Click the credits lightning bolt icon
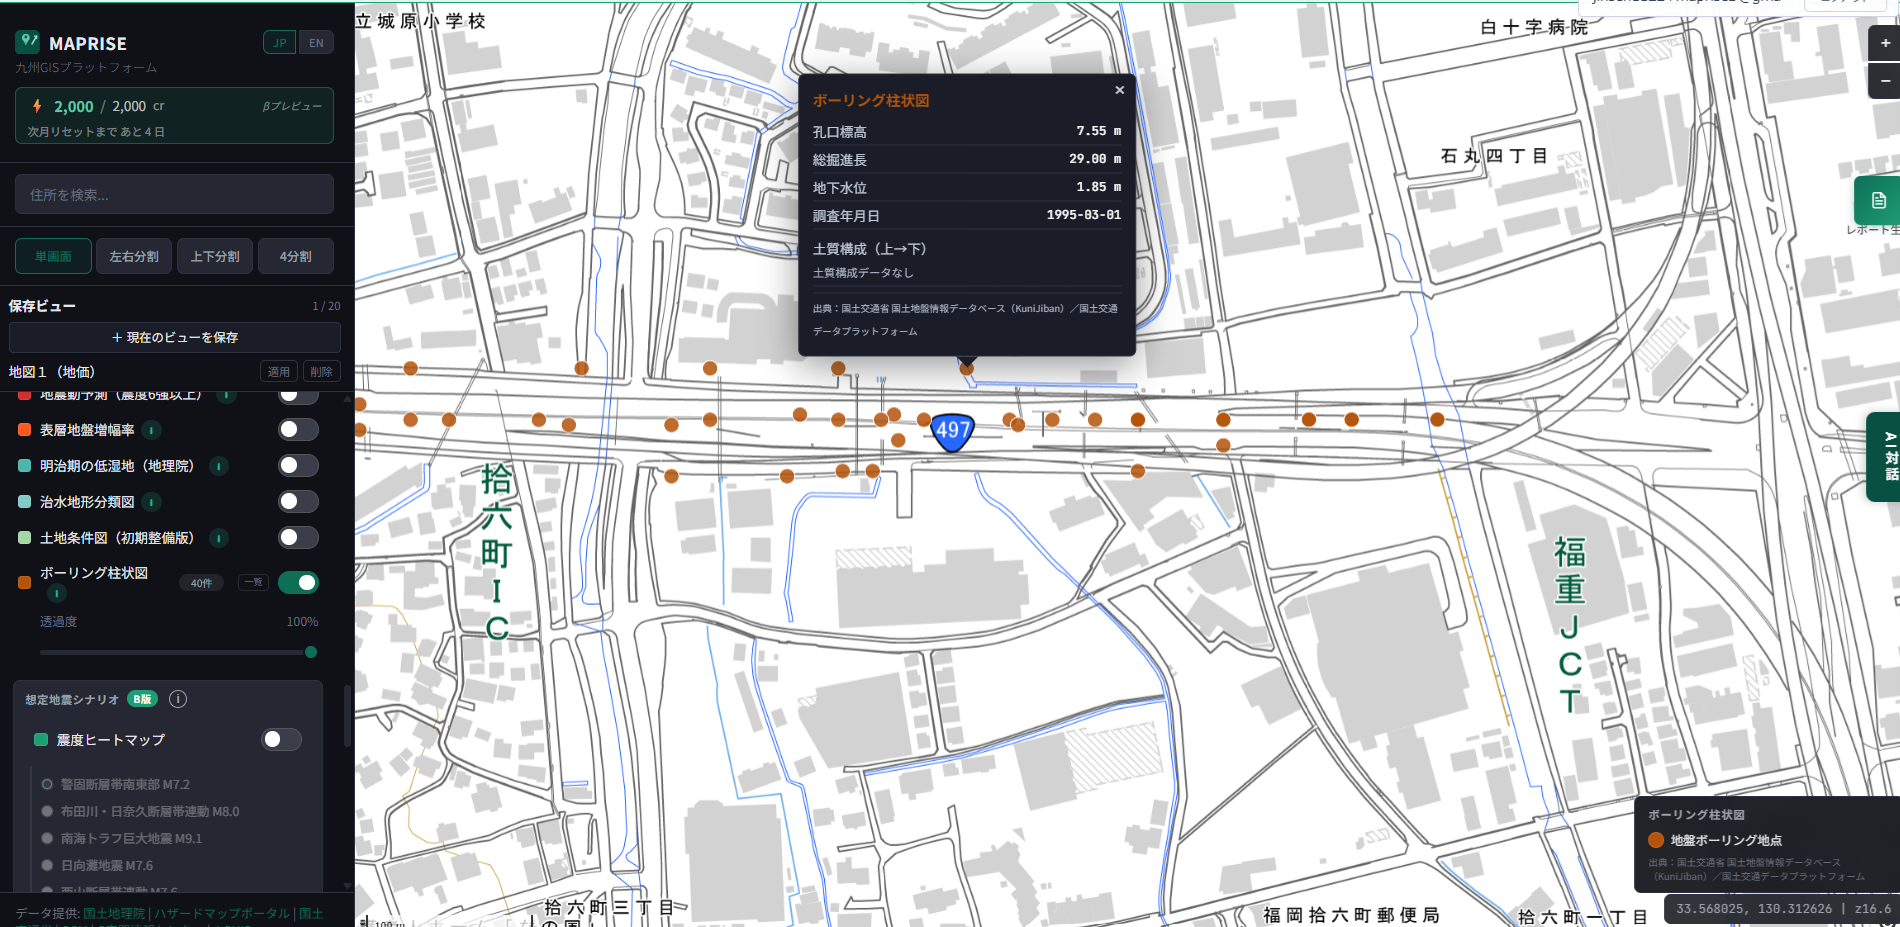This screenshot has width=1900, height=927. [37, 106]
